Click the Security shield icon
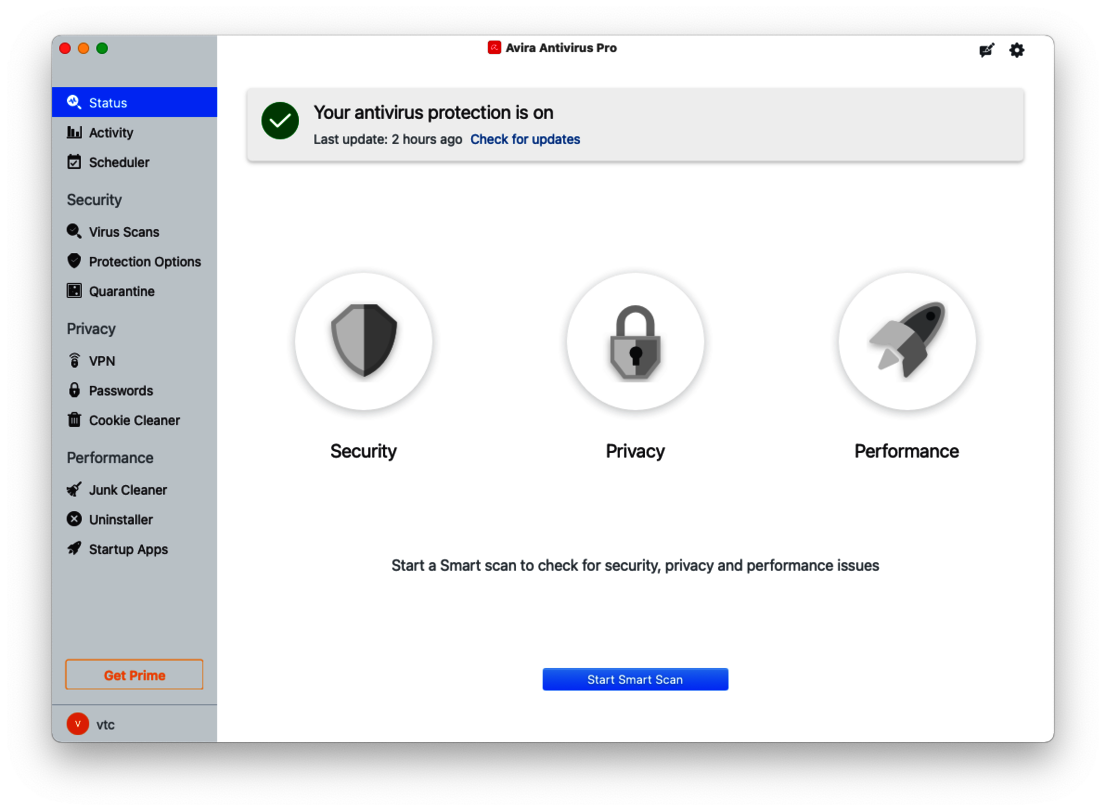 [x=363, y=341]
